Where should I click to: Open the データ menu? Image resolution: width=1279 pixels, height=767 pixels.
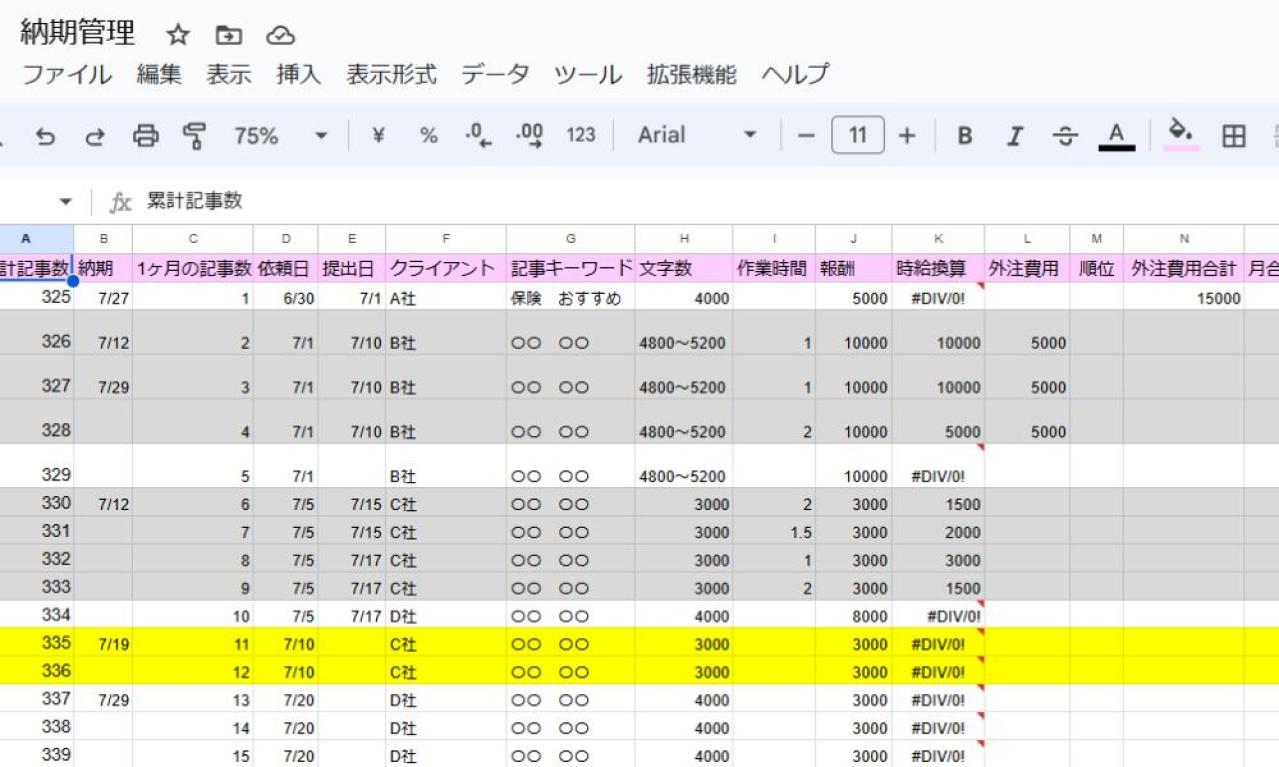coord(495,75)
